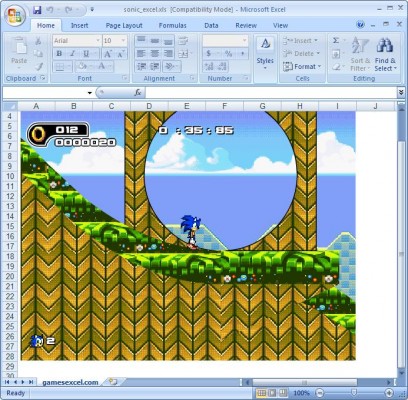Open the Styles gallery button
This screenshot has height=400, width=408.
(x=265, y=54)
